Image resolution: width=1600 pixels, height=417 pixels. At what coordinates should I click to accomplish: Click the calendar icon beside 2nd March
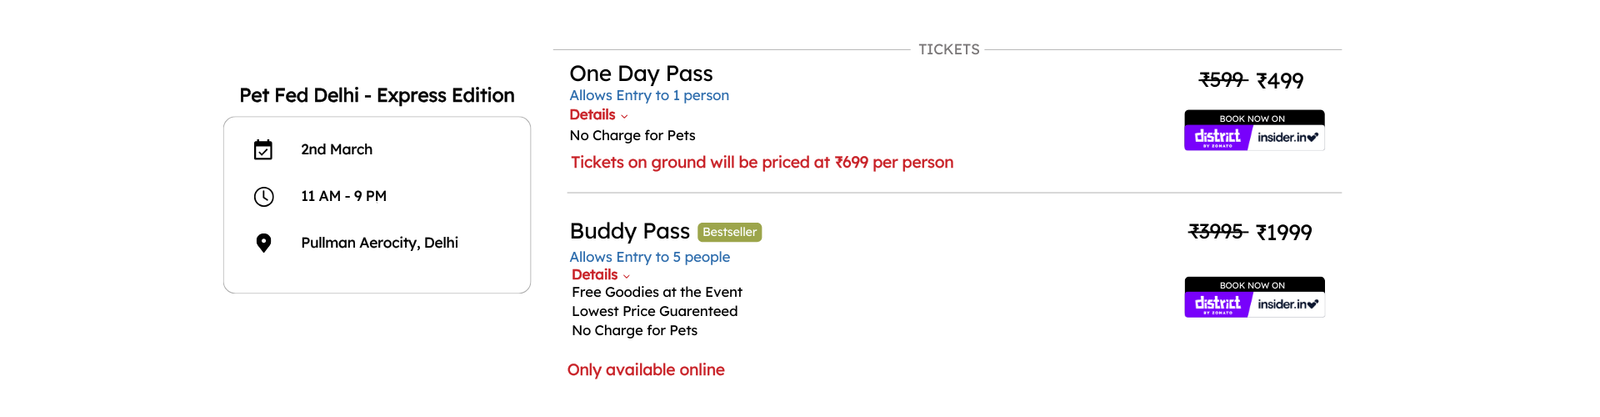coord(263,150)
